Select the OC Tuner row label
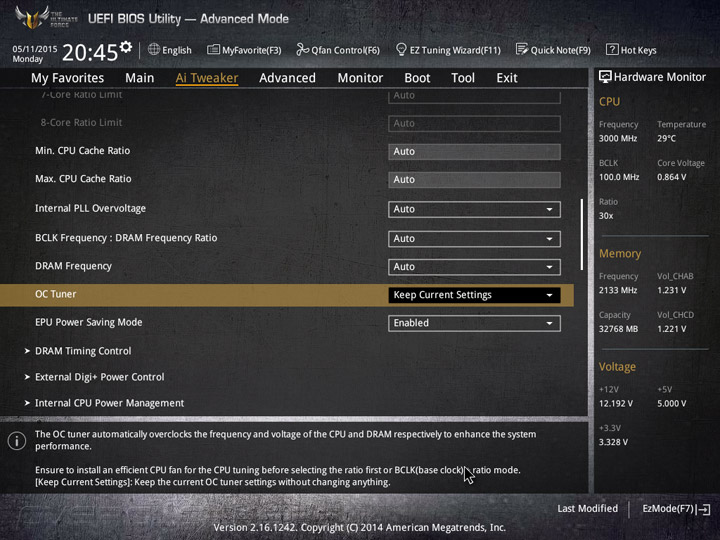 [x=56, y=294]
